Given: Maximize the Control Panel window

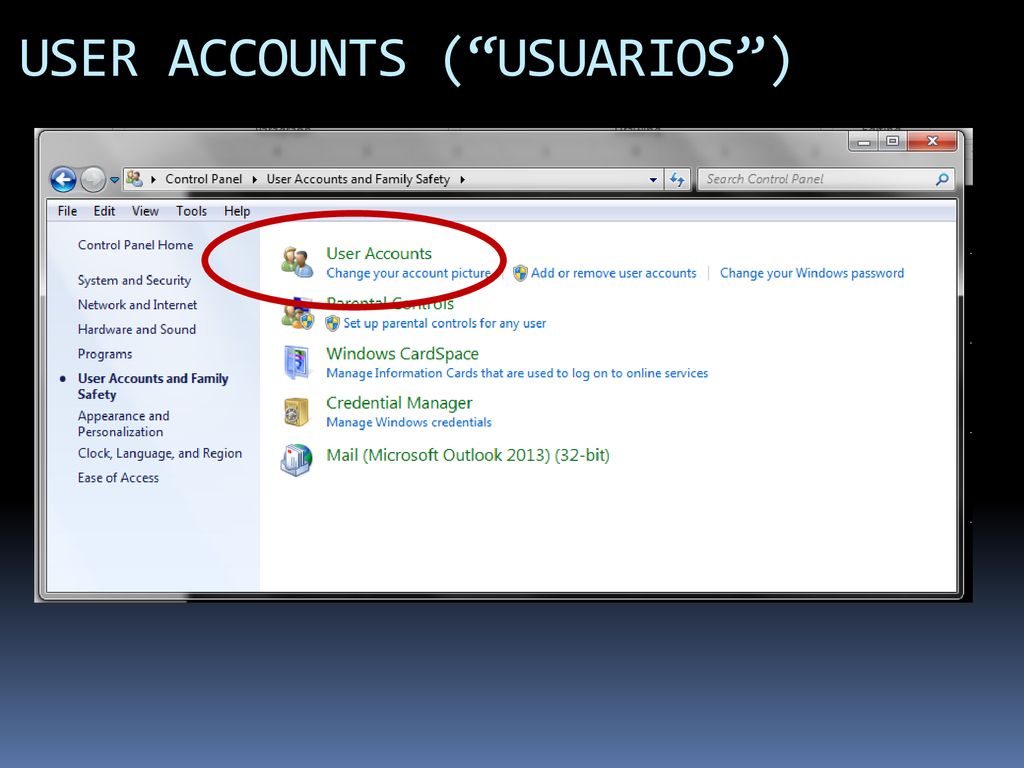Looking at the screenshot, I should [x=893, y=141].
